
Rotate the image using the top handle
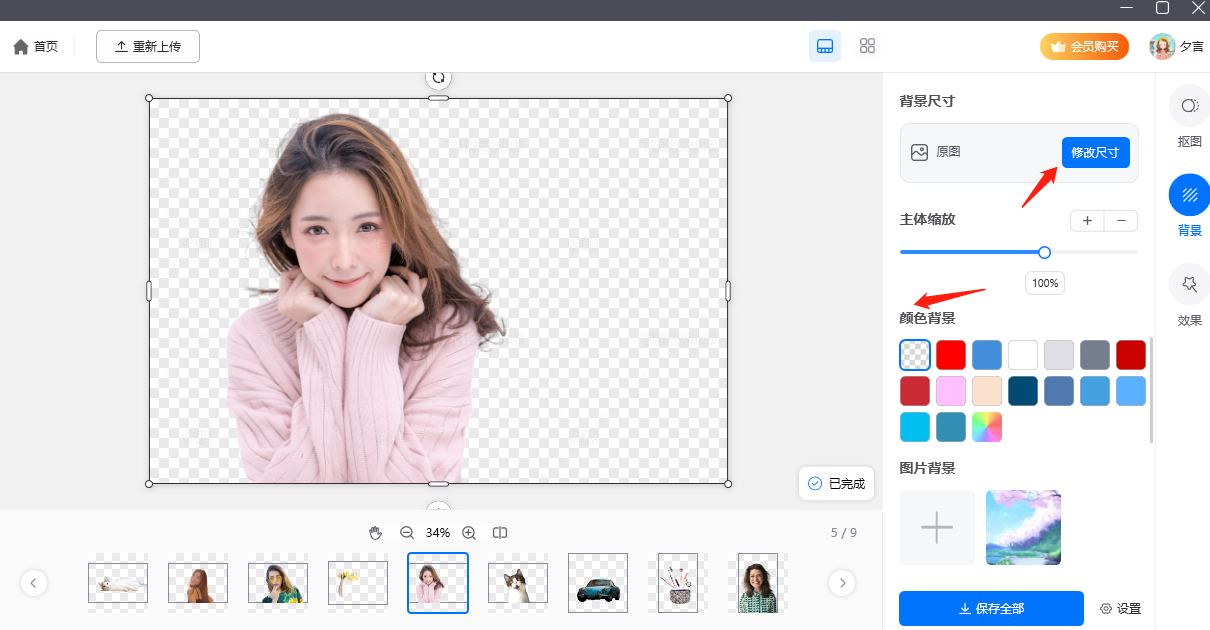pyautogui.click(x=438, y=77)
